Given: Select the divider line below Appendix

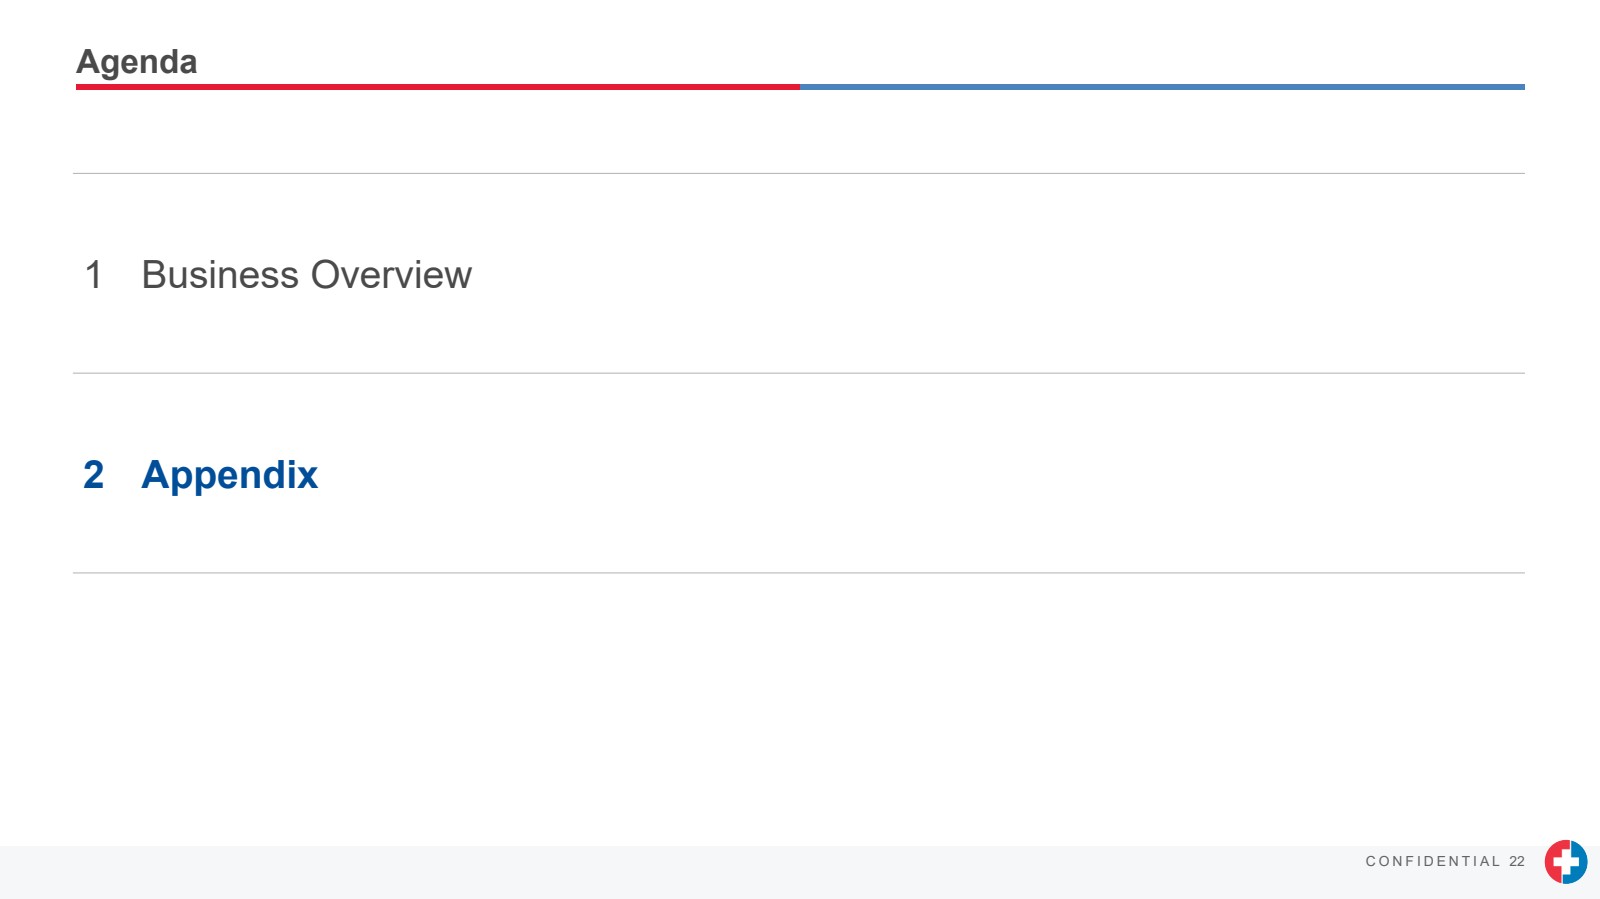Looking at the screenshot, I should coord(798,573).
